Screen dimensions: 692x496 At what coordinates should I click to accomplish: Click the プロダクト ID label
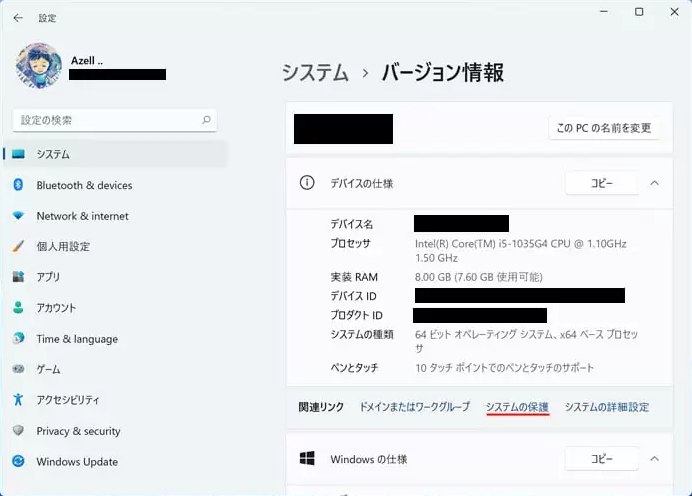[357, 315]
